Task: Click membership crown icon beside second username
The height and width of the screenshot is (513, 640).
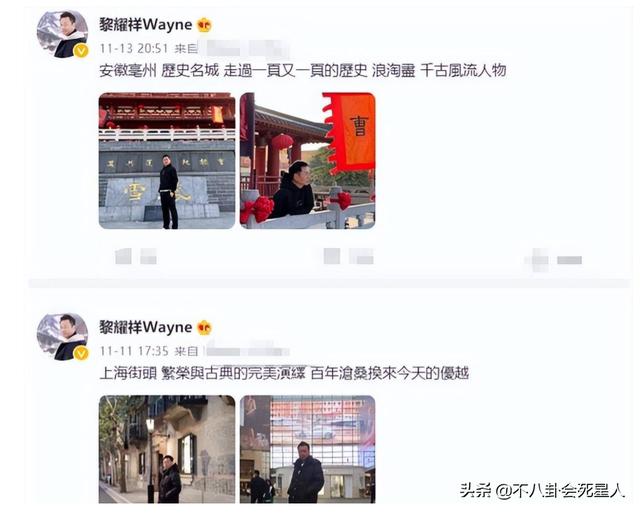Action: [x=204, y=328]
